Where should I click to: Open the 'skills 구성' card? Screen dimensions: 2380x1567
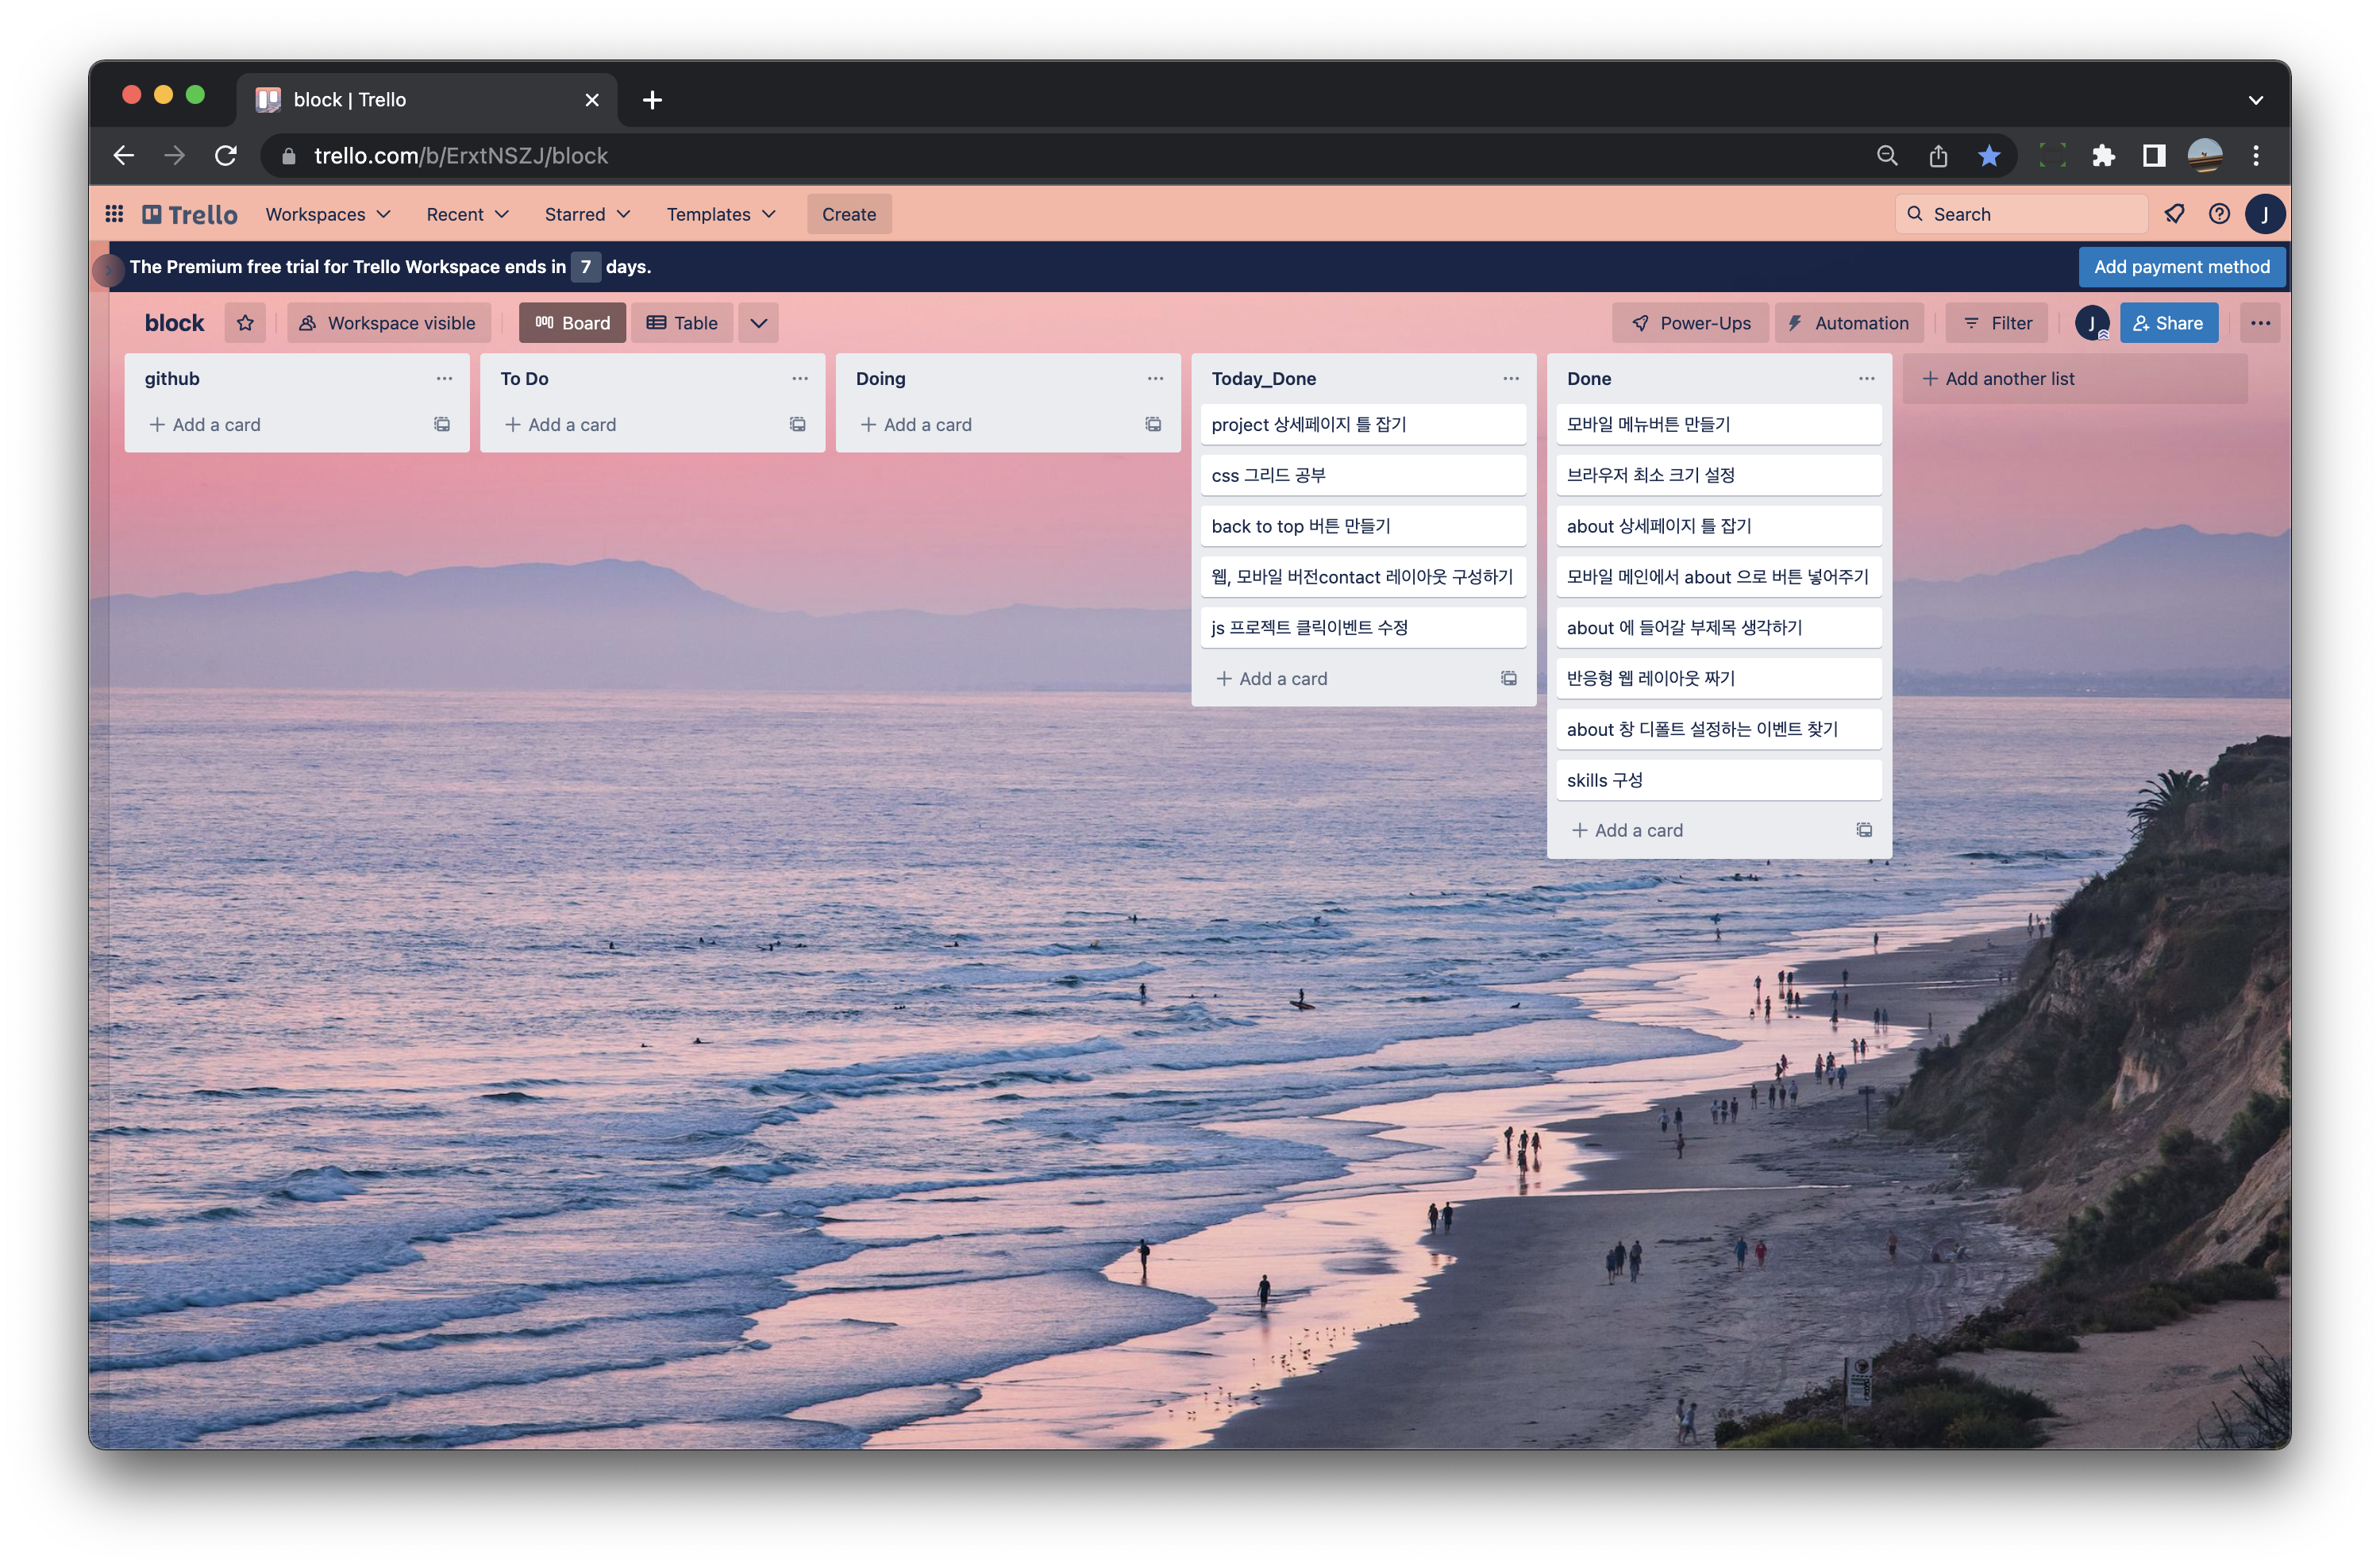(x=1717, y=780)
